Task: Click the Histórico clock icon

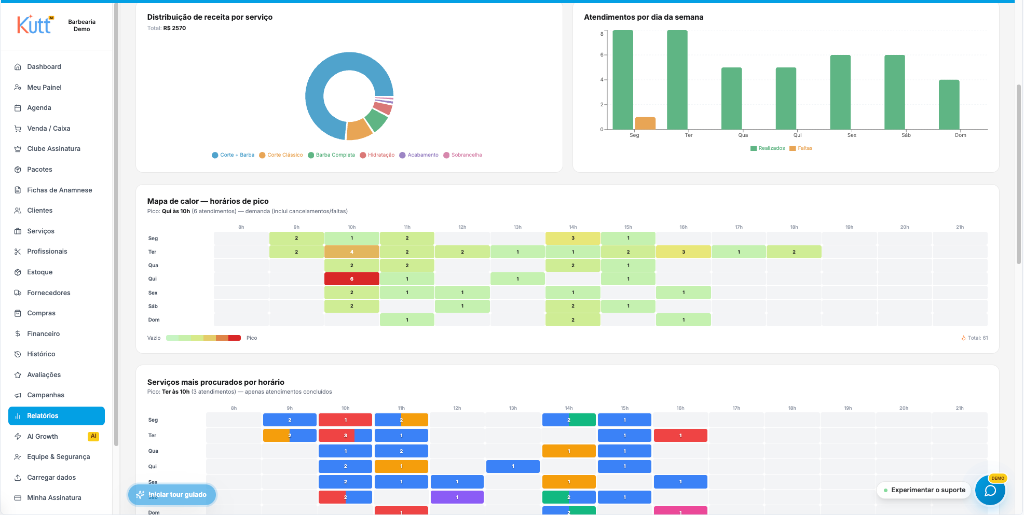Action: (x=18, y=354)
